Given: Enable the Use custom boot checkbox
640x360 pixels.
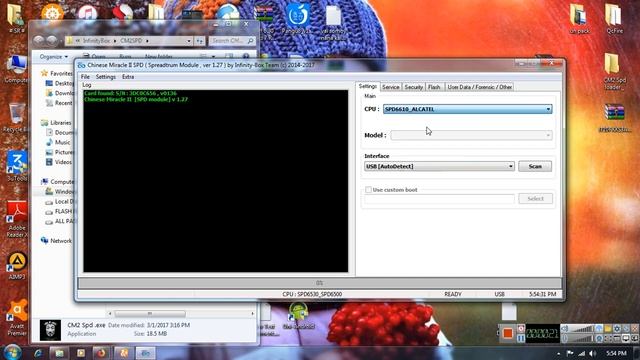Looking at the screenshot, I should [x=368, y=190].
